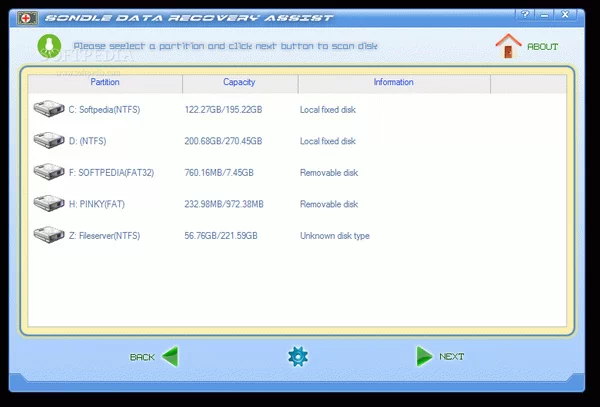Image resolution: width=600 pixels, height=407 pixels.
Task: Sort by the Capacity column header
Action: 239,82
